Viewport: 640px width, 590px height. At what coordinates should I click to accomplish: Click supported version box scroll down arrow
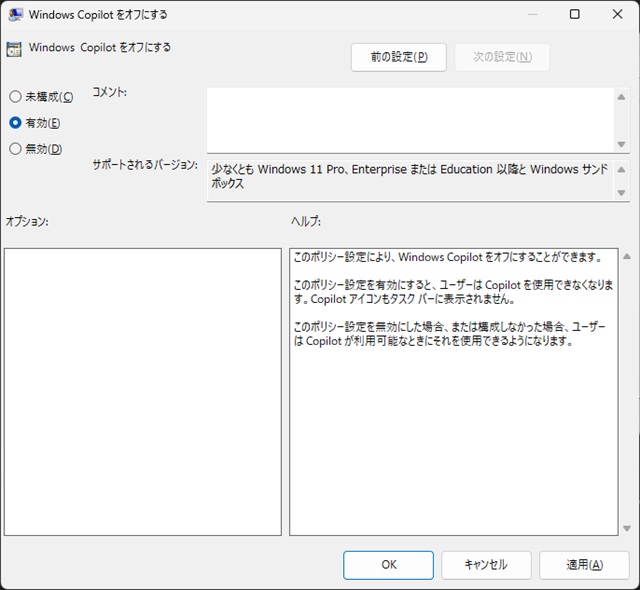621,193
